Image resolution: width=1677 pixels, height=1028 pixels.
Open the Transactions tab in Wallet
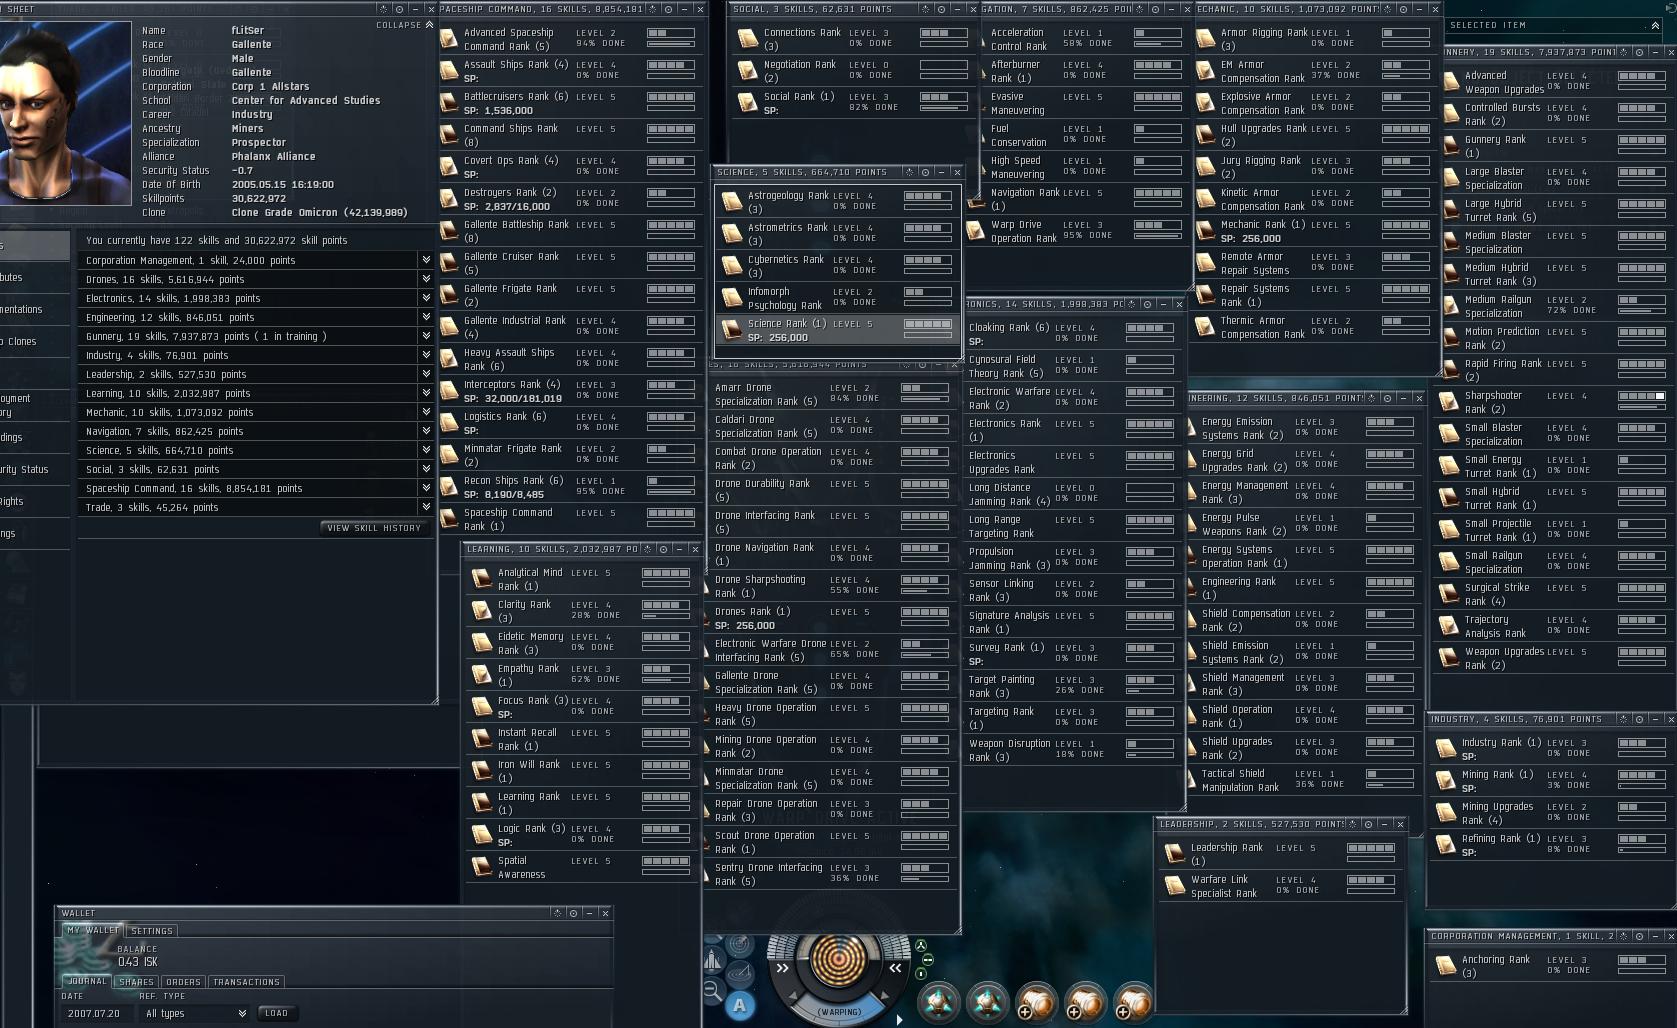tap(246, 982)
